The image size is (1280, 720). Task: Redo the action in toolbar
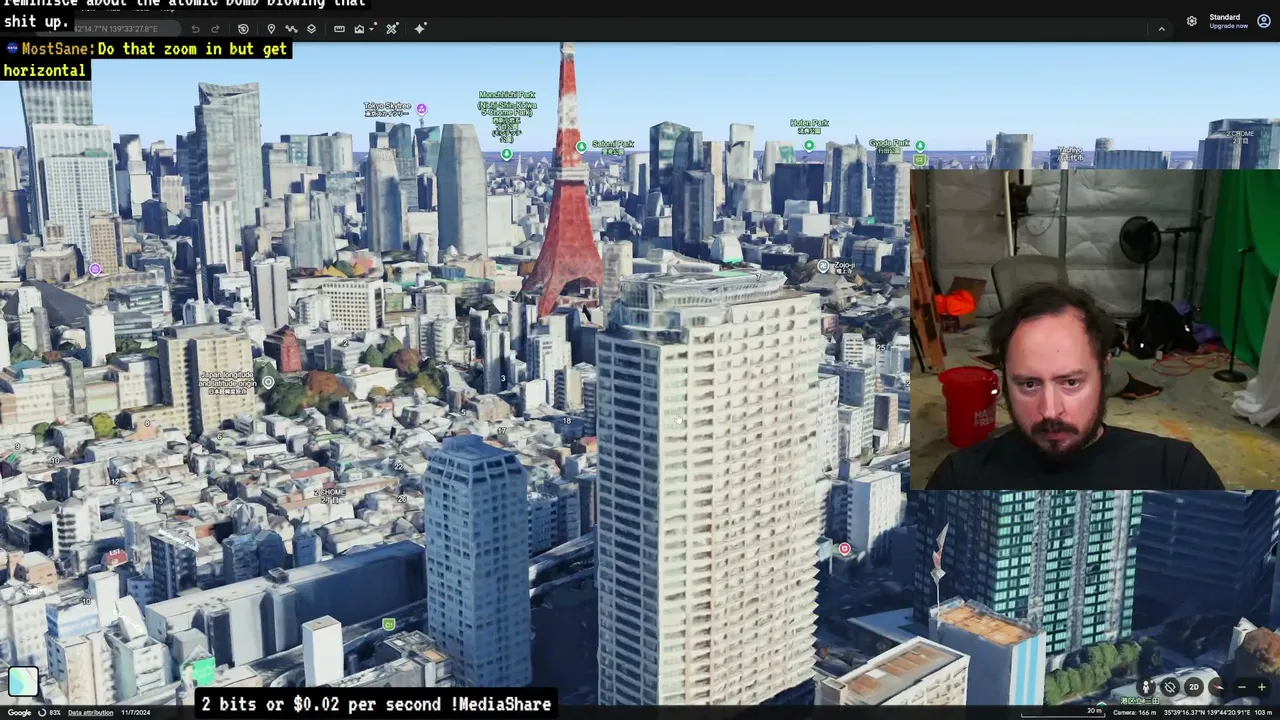pyautogui.click(x=216, y=29)
